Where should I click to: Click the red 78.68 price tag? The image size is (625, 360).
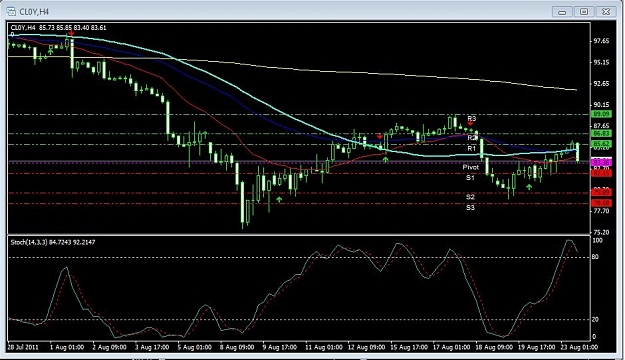601,203
